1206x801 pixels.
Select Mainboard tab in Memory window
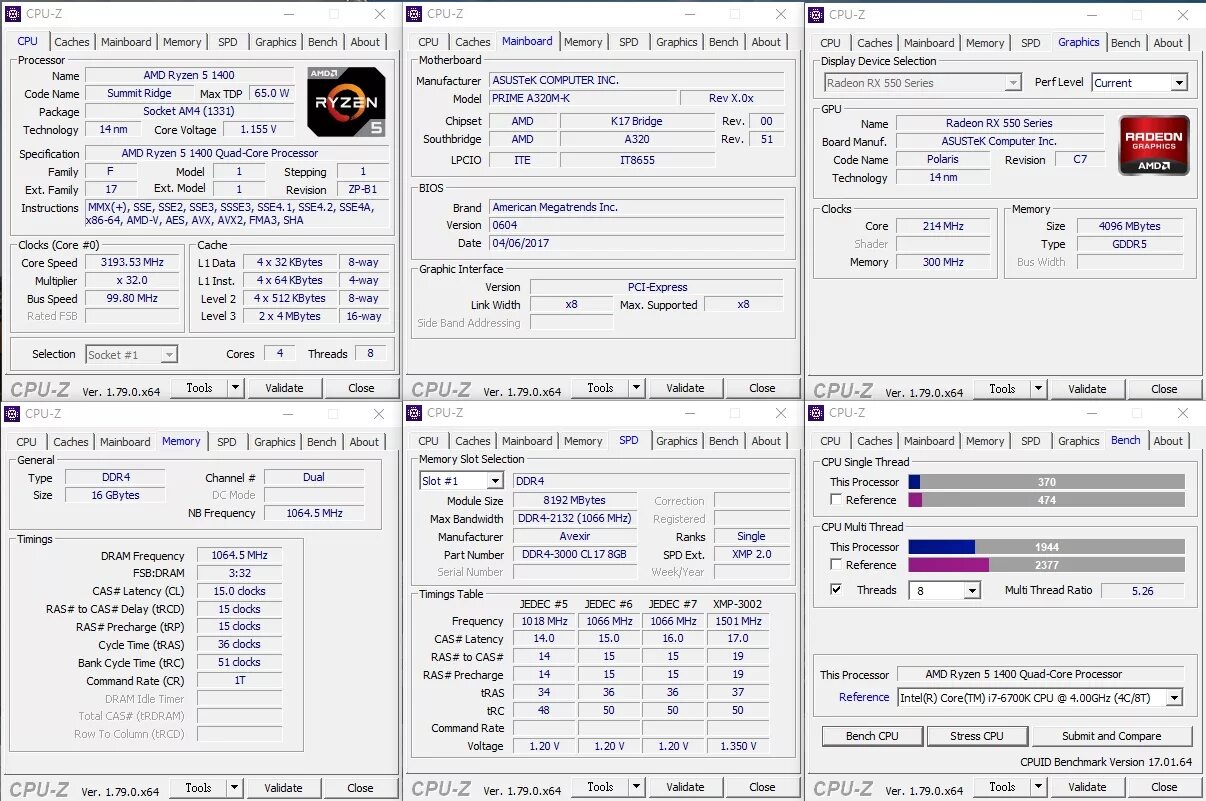(125, 442)
